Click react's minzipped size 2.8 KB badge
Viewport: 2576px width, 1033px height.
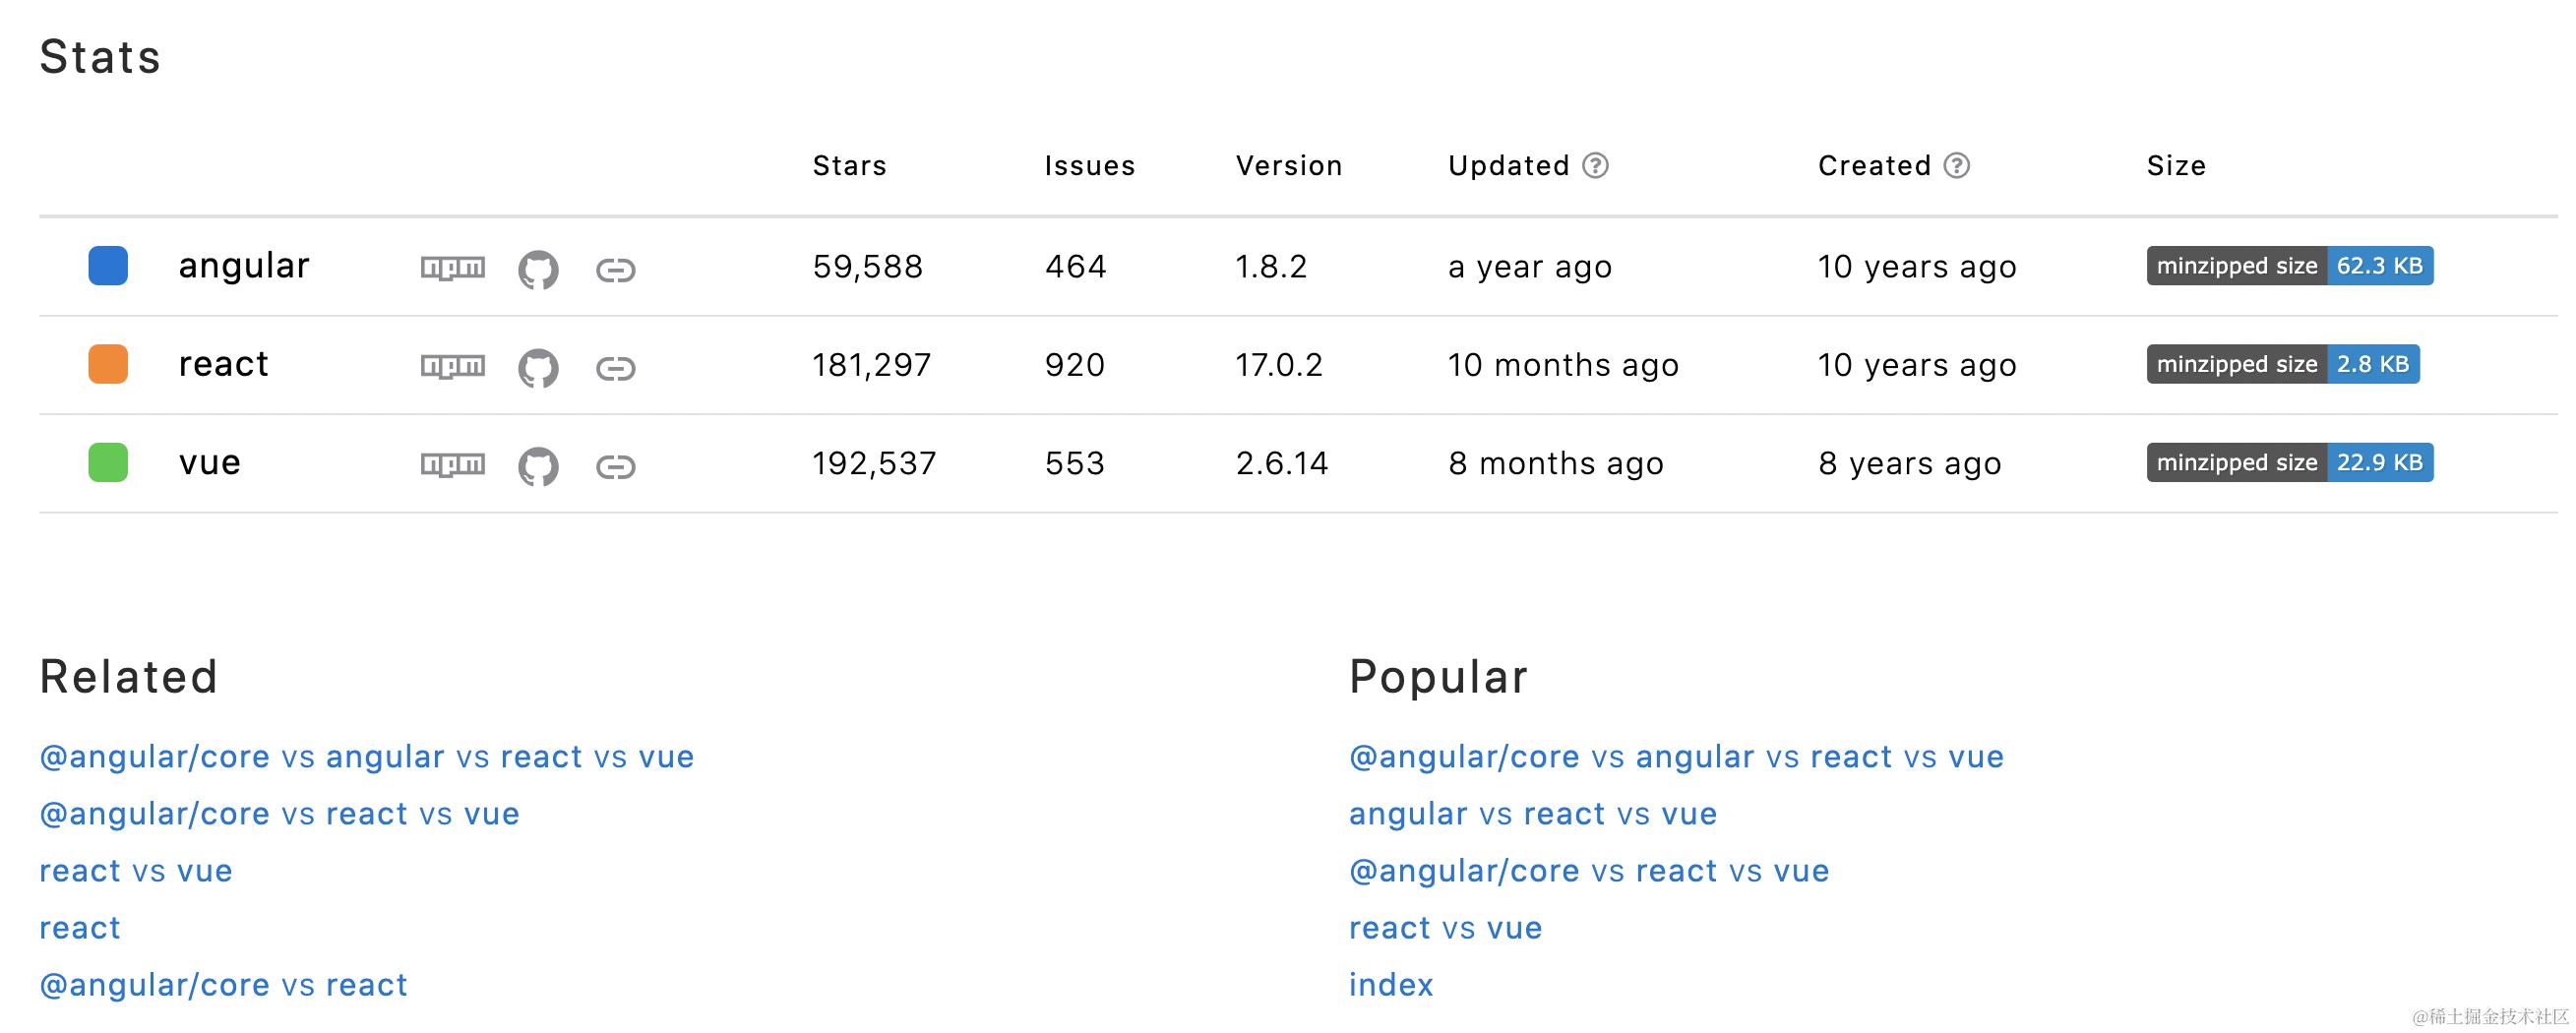[2282, 364]
